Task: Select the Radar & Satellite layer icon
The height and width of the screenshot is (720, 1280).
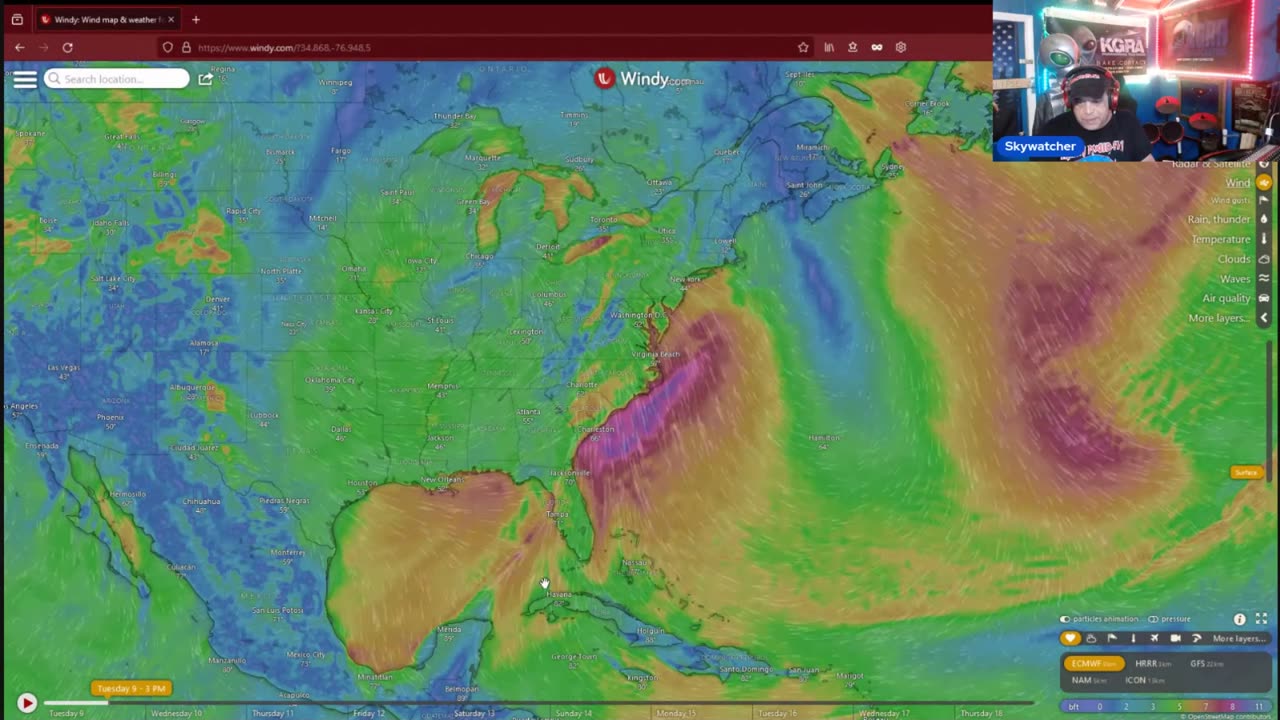Action: click(x=1264, y=164)
